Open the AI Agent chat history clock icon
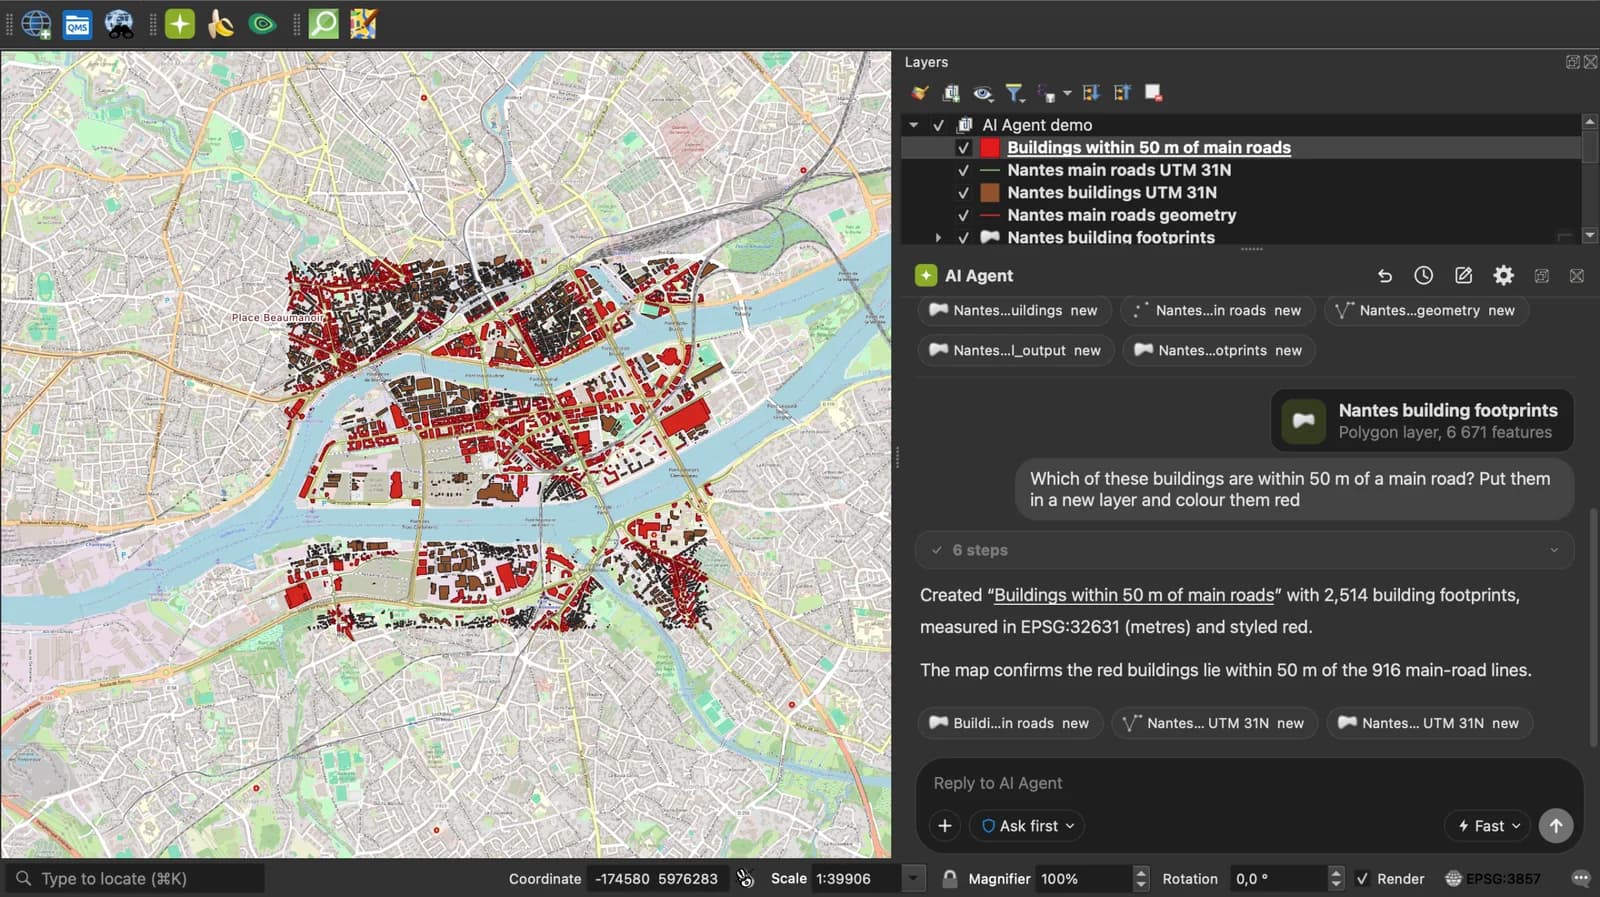Viewport: 1600px width, 897px height. 1424,276
